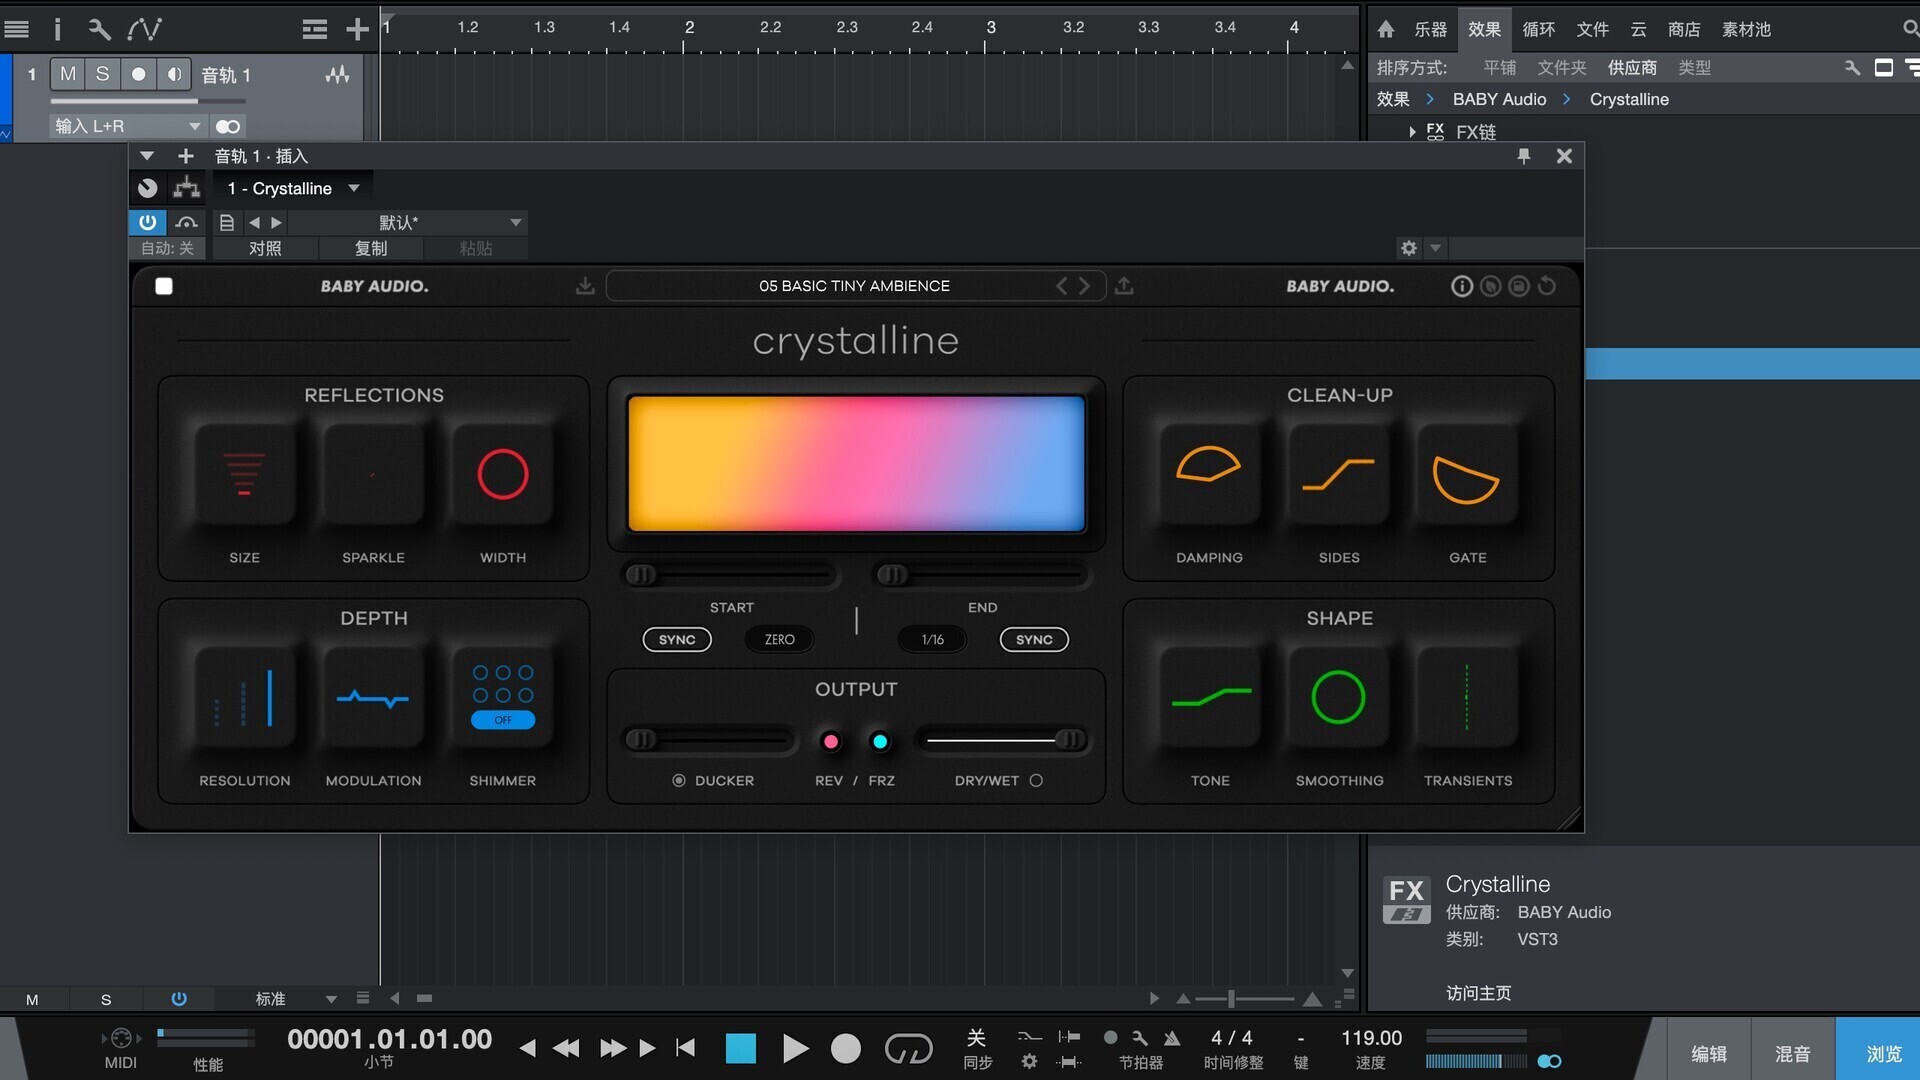
Task: Click the plugin info icon
Action: point(1462,286)
